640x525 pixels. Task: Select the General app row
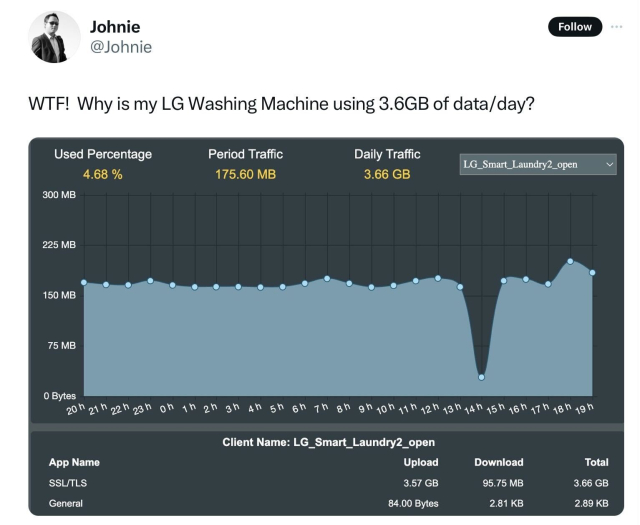pos(66,503)
